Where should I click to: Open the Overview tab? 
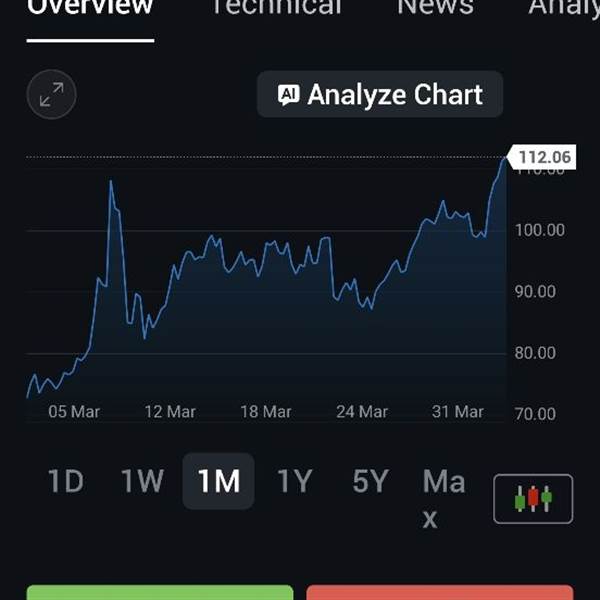(x=90, y=8)
